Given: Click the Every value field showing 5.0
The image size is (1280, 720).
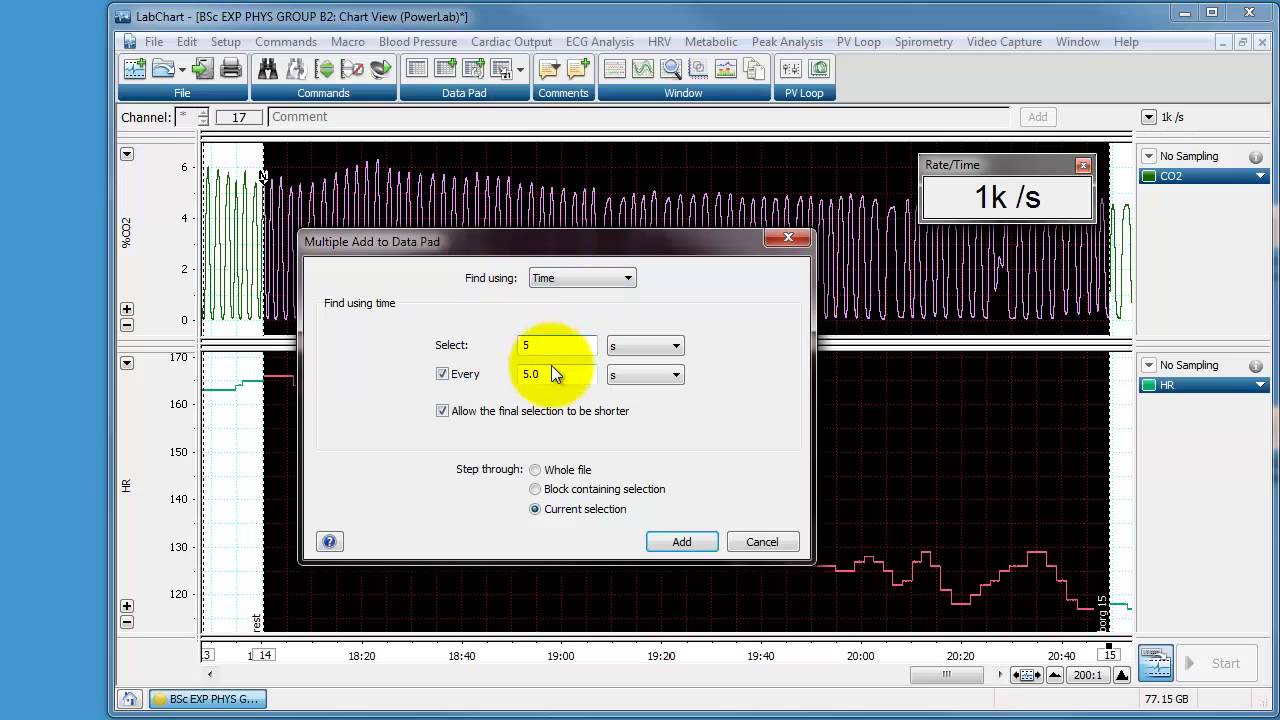Looking at the screenshot, I should point(557,375).
